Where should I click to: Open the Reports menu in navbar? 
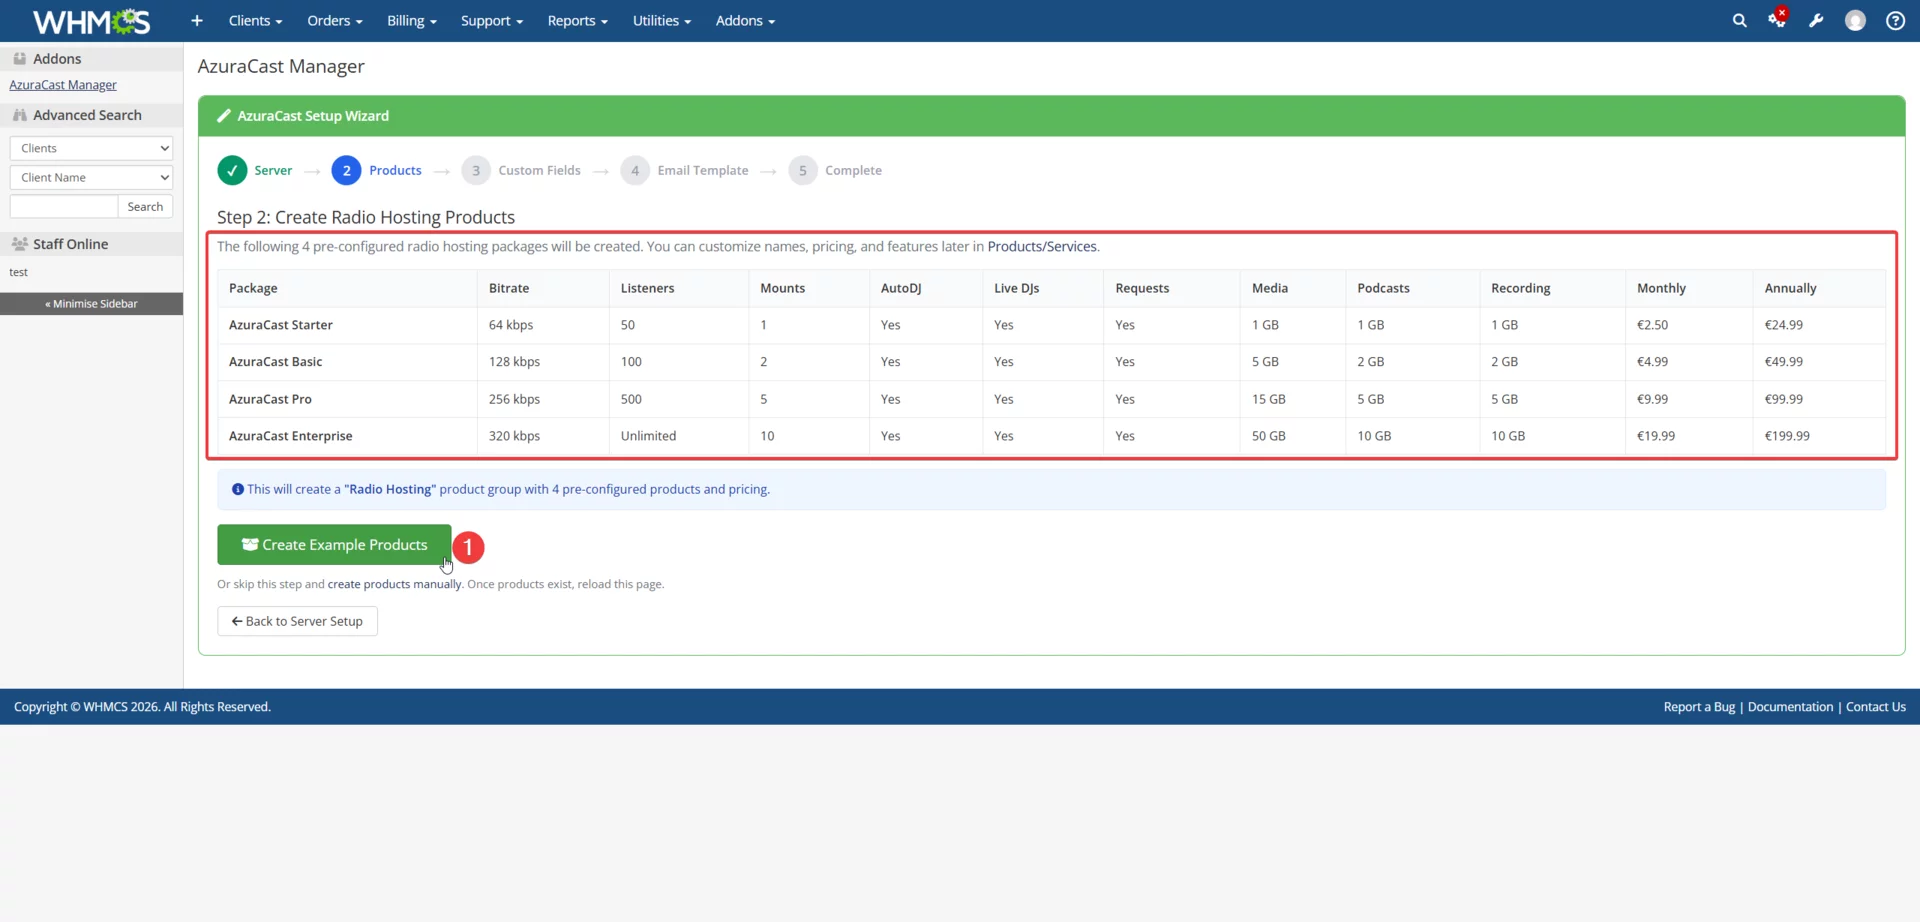point(577,20)
